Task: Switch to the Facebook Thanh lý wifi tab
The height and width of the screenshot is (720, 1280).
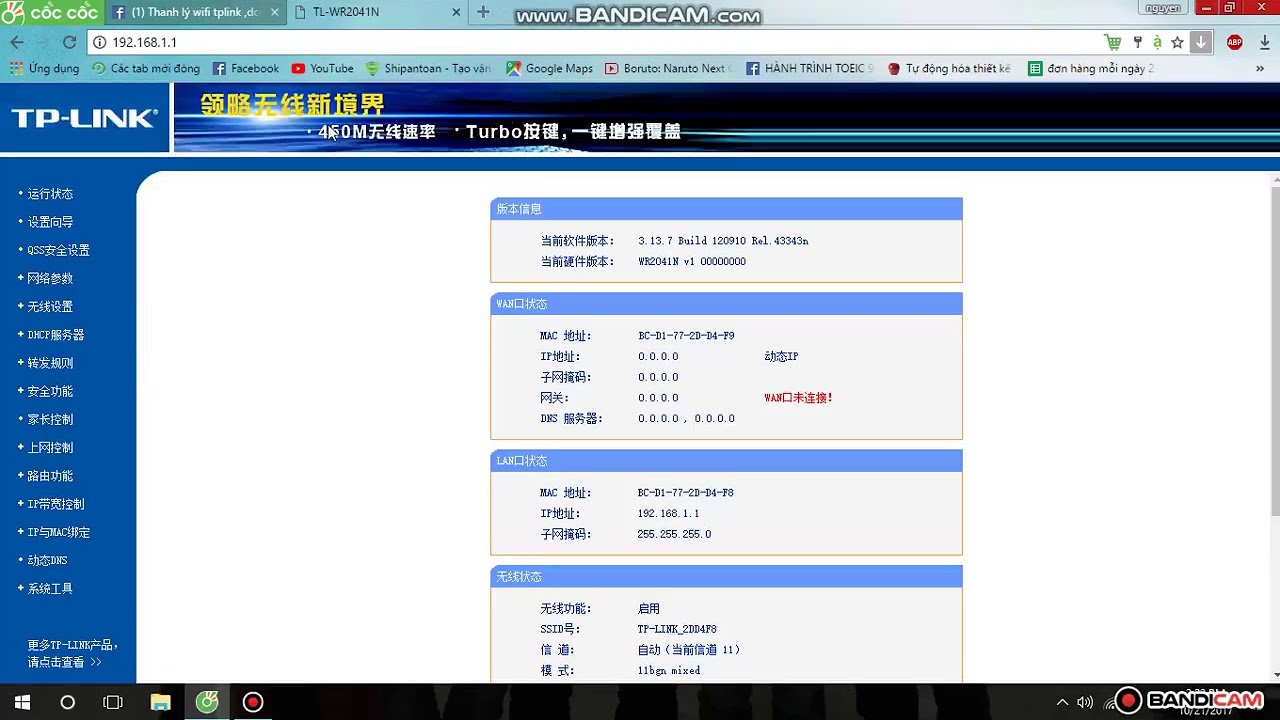Action: point(196,12)
